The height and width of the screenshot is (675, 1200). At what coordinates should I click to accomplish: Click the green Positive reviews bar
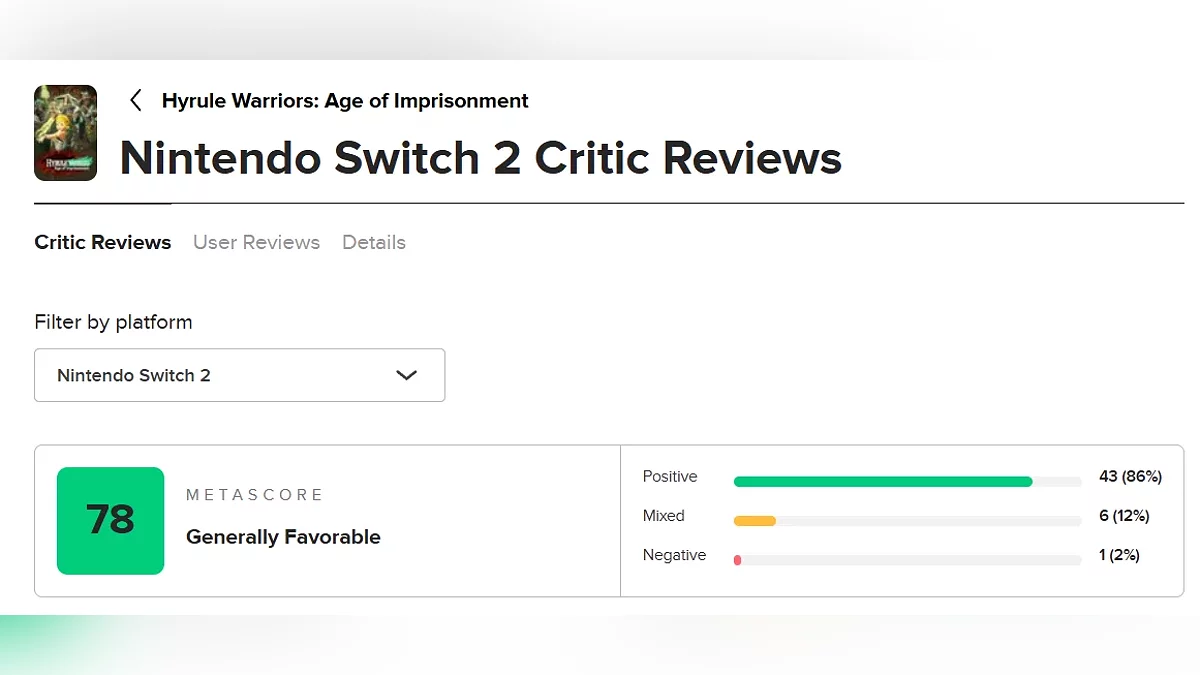(882, 481)
